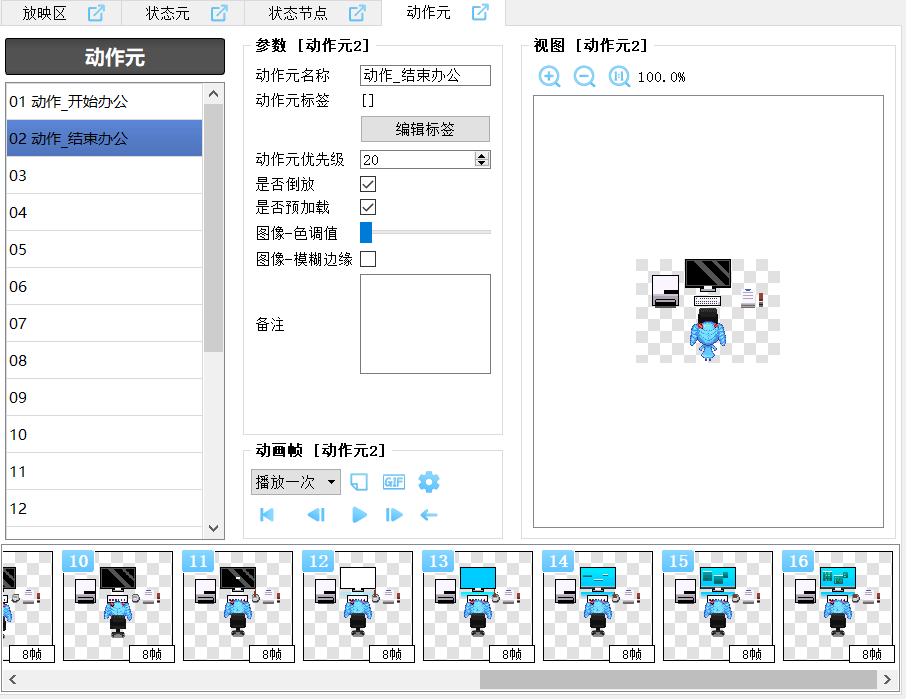Zoom in on the view panel

click(549, 76)
